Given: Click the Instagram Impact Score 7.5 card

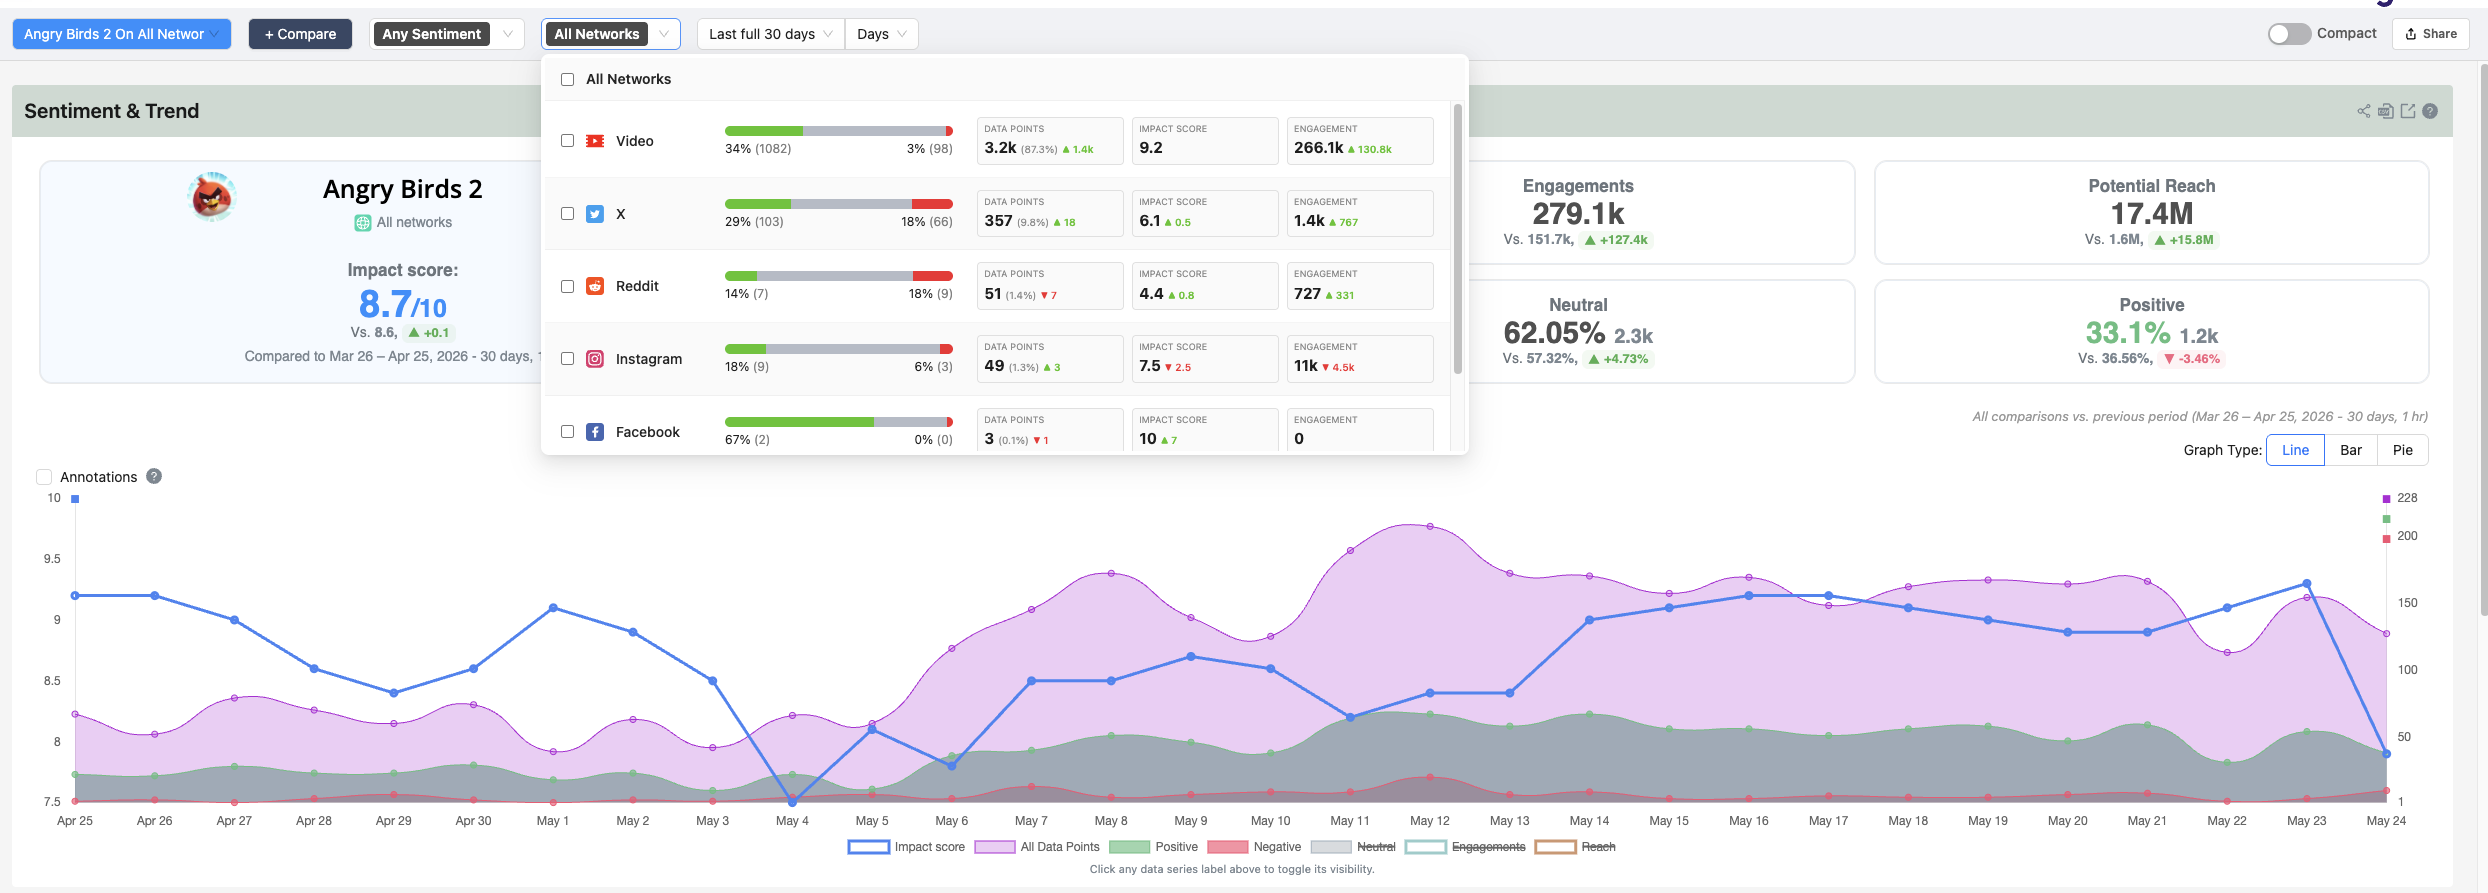Looking at the screenshot, I should (x=1205, y=359).
